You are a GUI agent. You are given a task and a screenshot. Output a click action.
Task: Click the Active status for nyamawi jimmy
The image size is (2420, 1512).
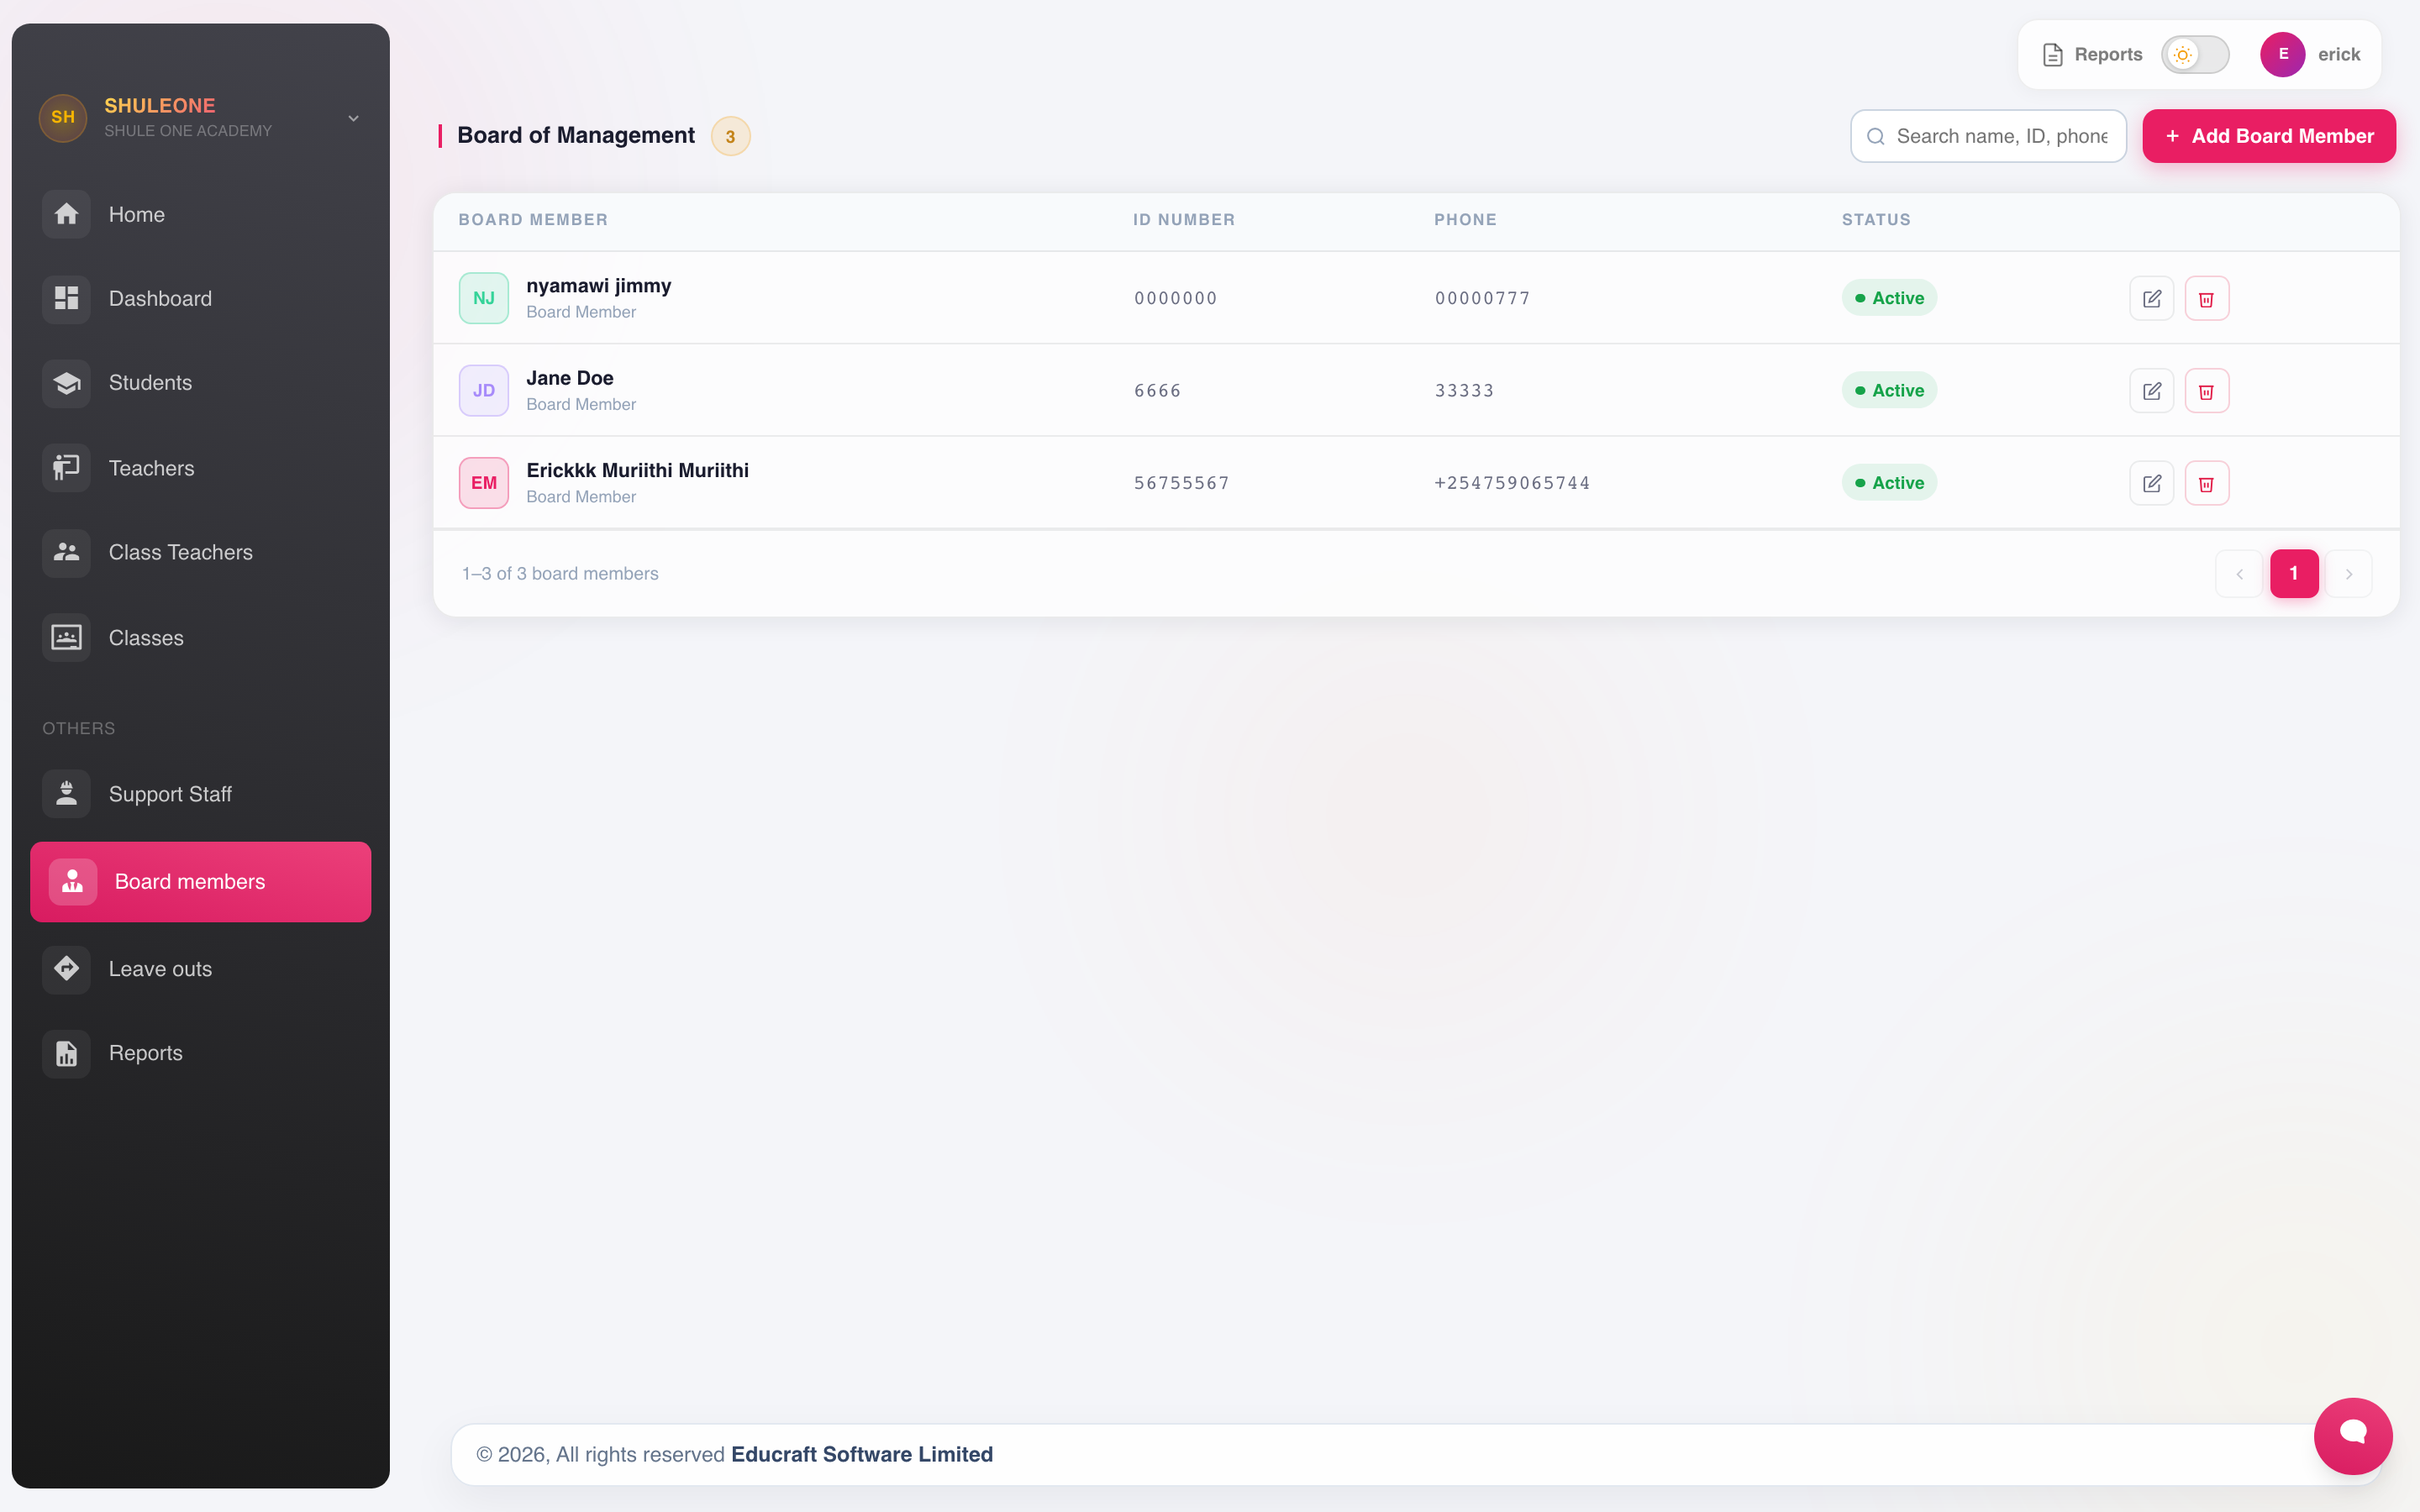point(1889,298)
